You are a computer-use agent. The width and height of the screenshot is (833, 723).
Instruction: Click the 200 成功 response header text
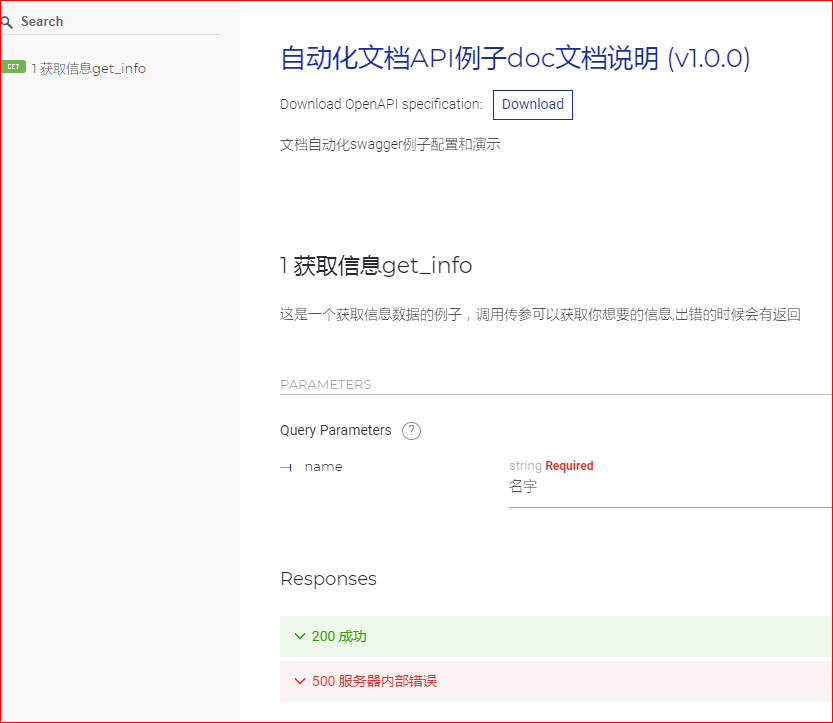(340, 636)
